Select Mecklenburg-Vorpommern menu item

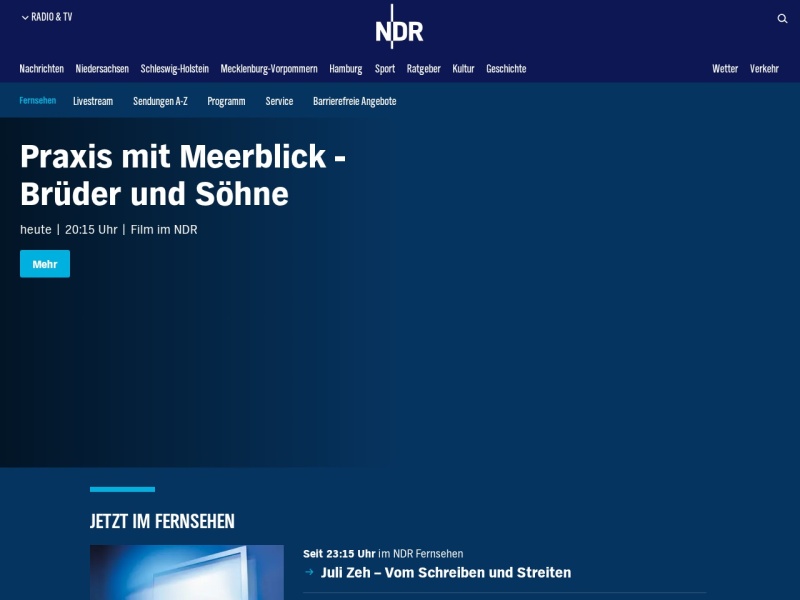[269, 69]
